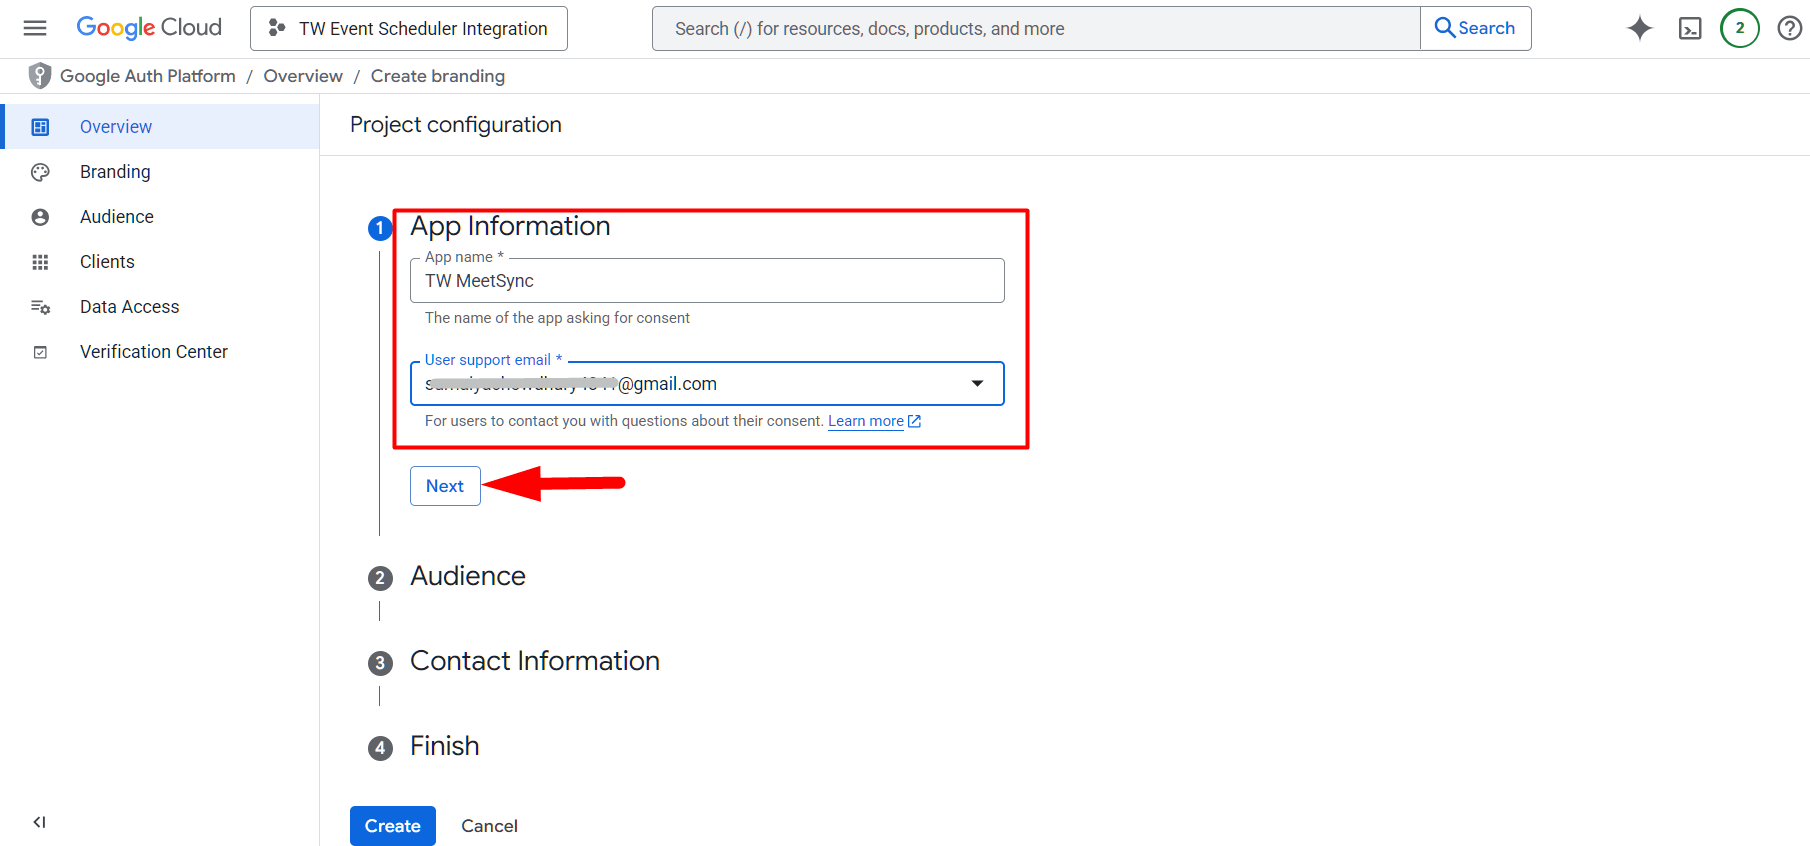Click the Data Access settings-list icon
Viewport: 1810px width, 846px height.
[x=40, y=307]
